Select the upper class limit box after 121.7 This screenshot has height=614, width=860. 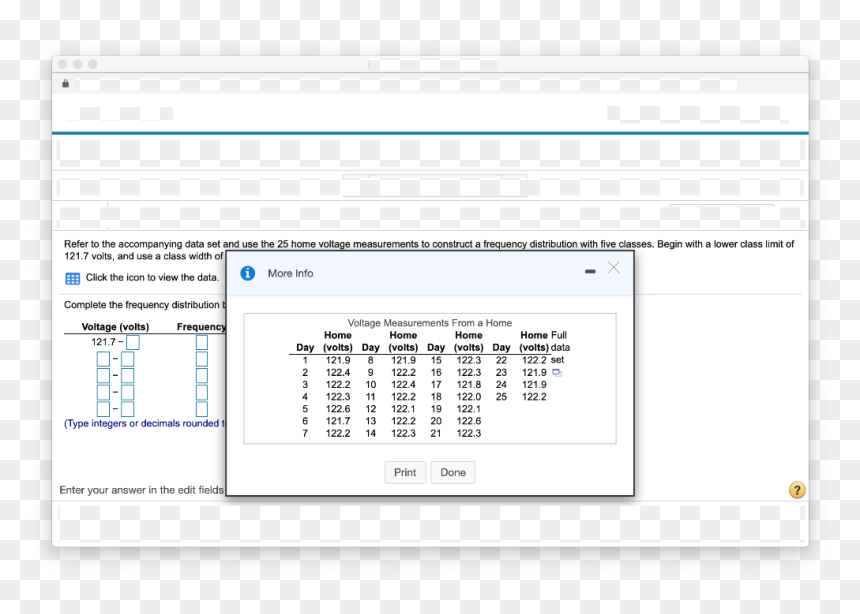133,342
